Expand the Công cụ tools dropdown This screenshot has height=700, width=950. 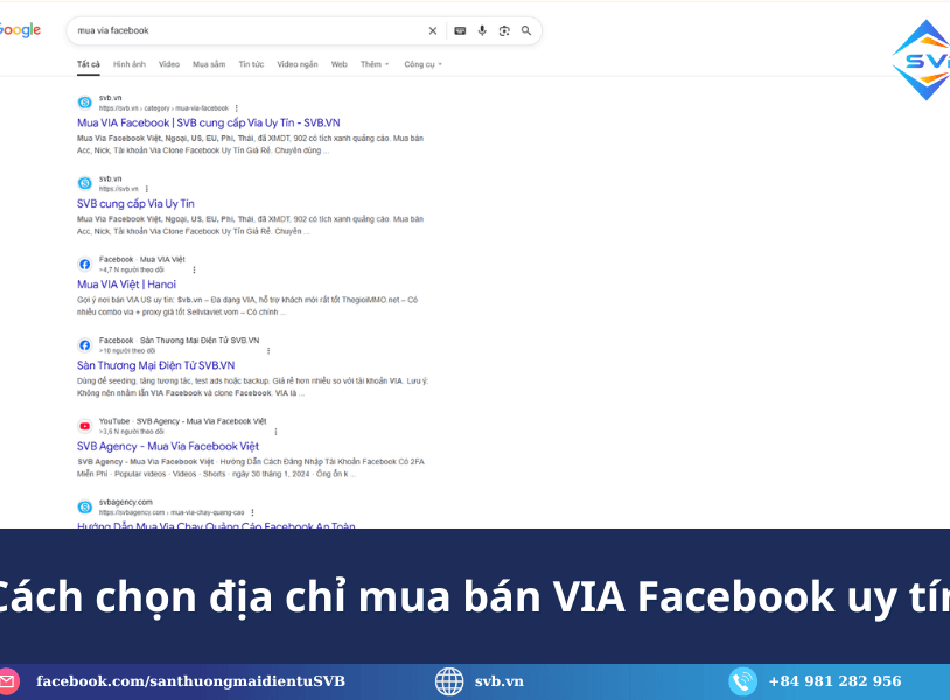pyautogui.click(x=422, y=64)
